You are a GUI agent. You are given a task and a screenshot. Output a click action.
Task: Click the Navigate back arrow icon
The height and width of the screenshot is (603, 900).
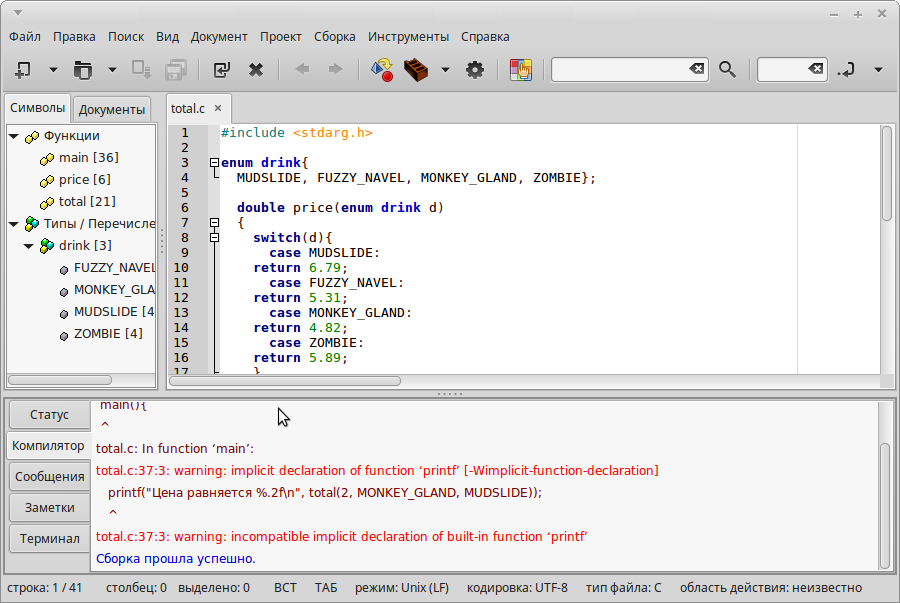click(302, 69)
